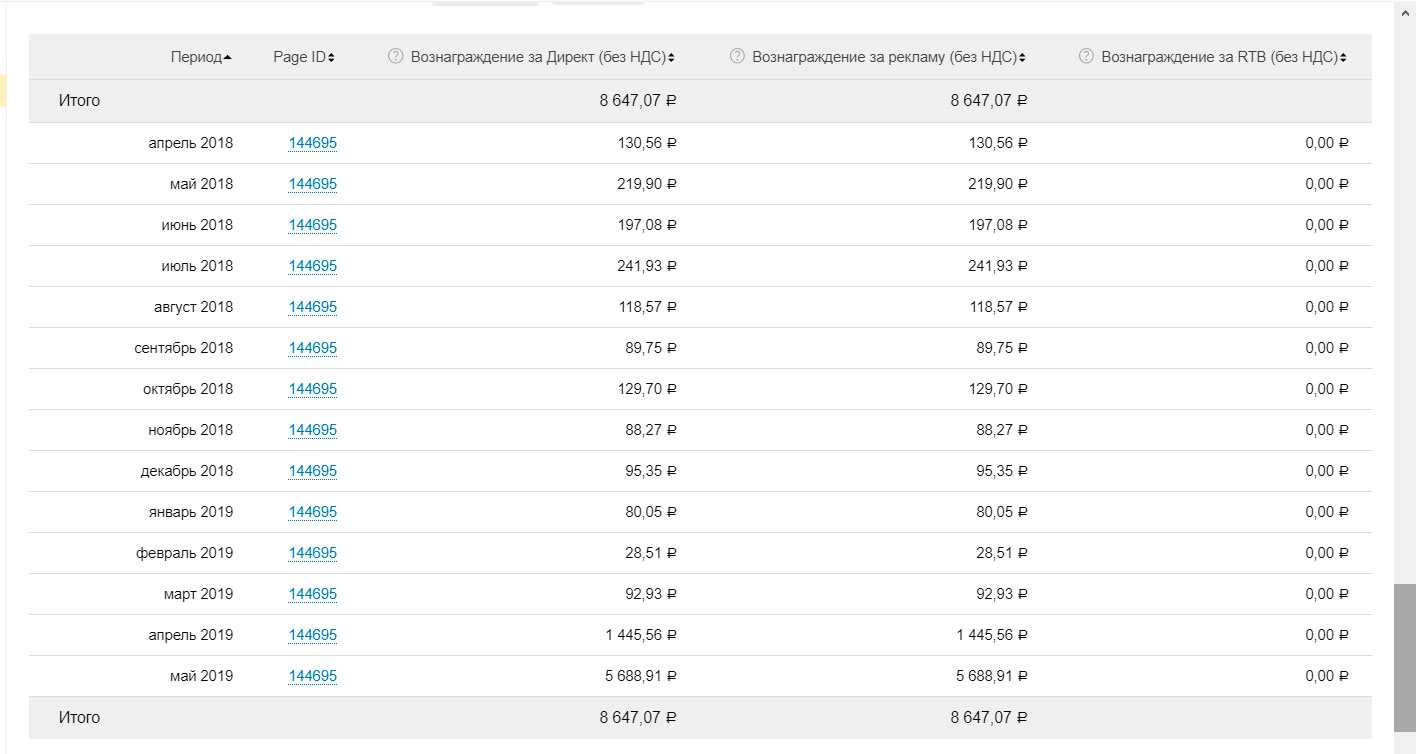Open Page ID 144695 for апрель 2018

pyautogui.click(x=312, y=143)
